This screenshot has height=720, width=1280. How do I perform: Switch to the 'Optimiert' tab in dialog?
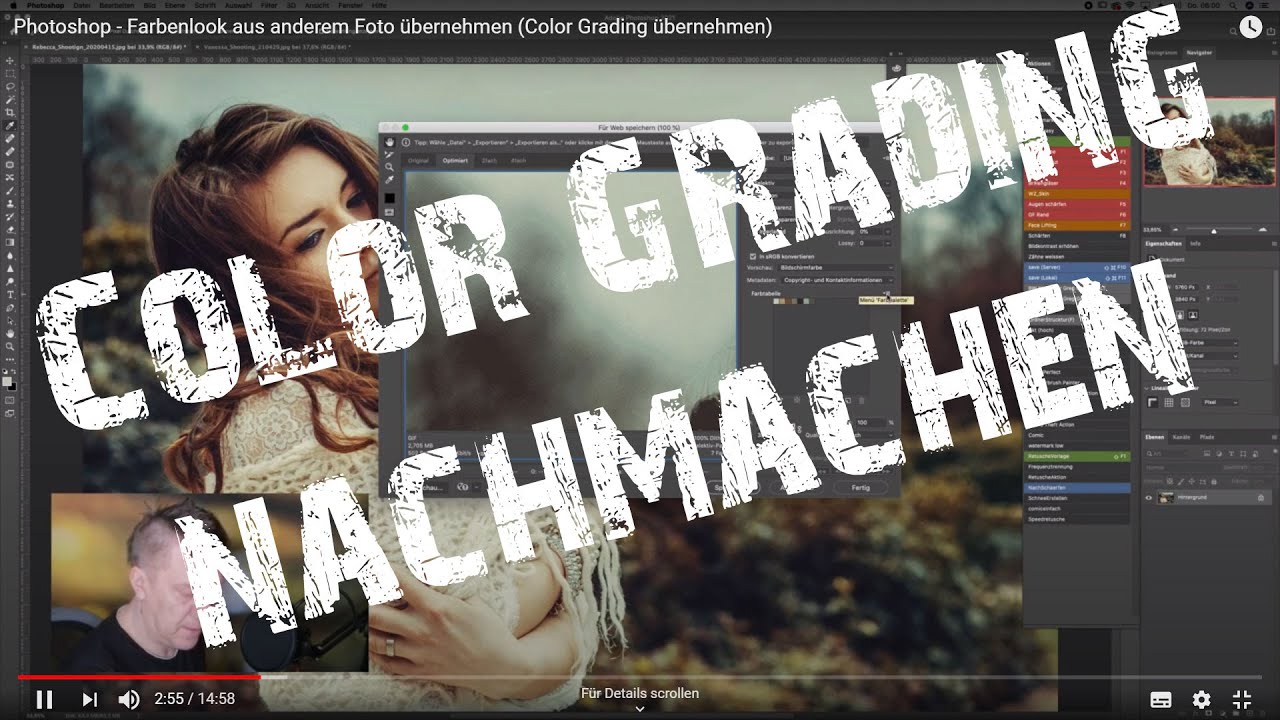point(455,160)
